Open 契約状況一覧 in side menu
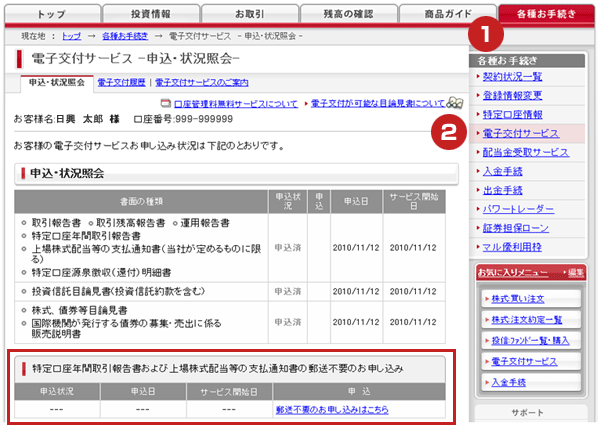The height and width of the screenshot is (427, 600). (512, 77)
